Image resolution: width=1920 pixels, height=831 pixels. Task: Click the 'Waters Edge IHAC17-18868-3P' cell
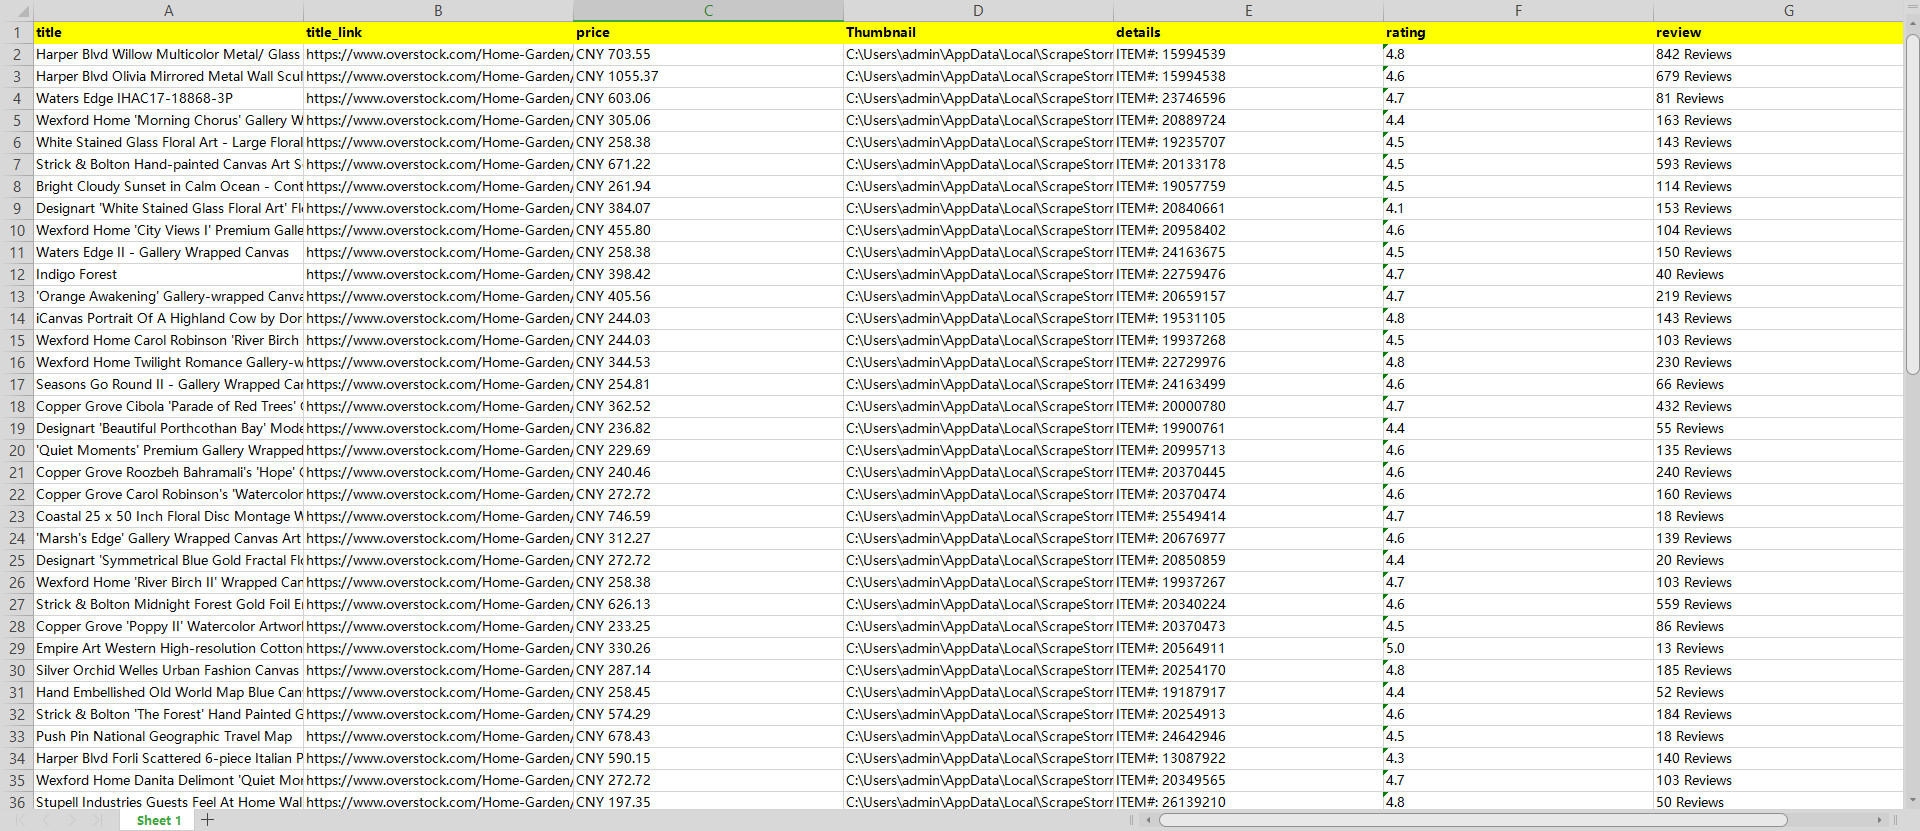tap(168, 98)
